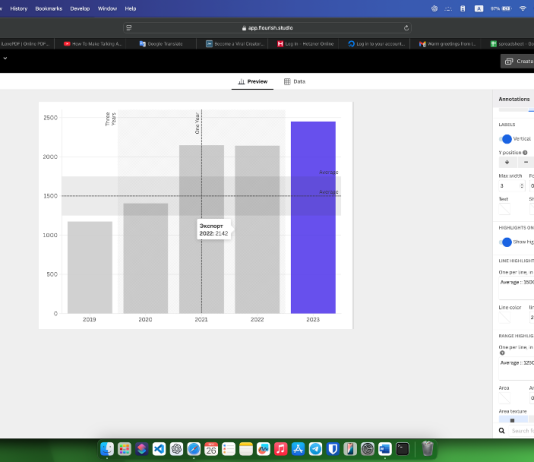Toggle the Show highlights switch
The height and width of the screenshot is (462, 534).
(x=506, y=242)
